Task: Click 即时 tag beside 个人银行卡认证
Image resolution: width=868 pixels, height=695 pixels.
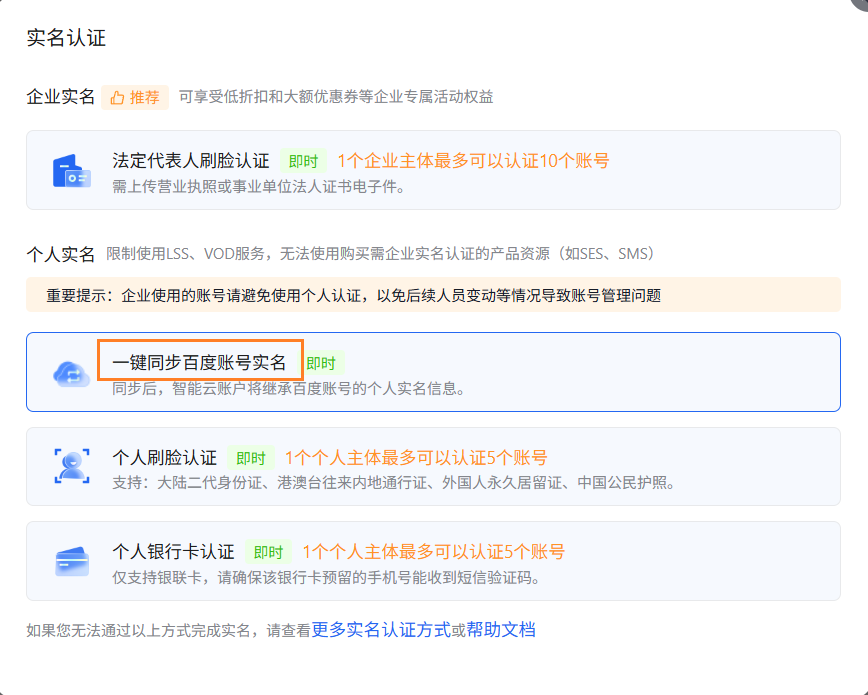Action: (268, 552)
